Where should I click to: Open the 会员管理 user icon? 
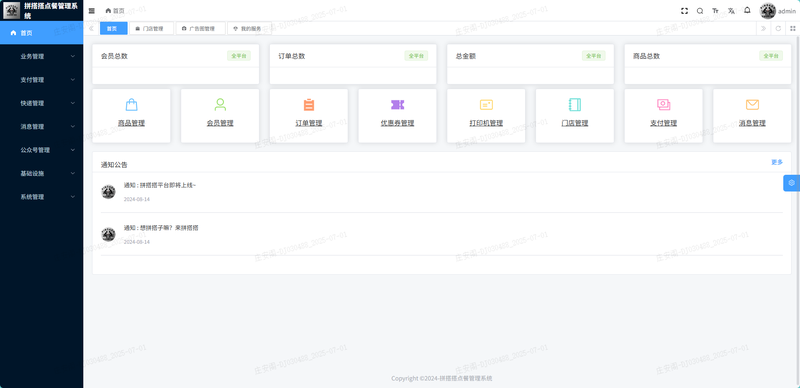pyautogui.click(x=220, y=105)
